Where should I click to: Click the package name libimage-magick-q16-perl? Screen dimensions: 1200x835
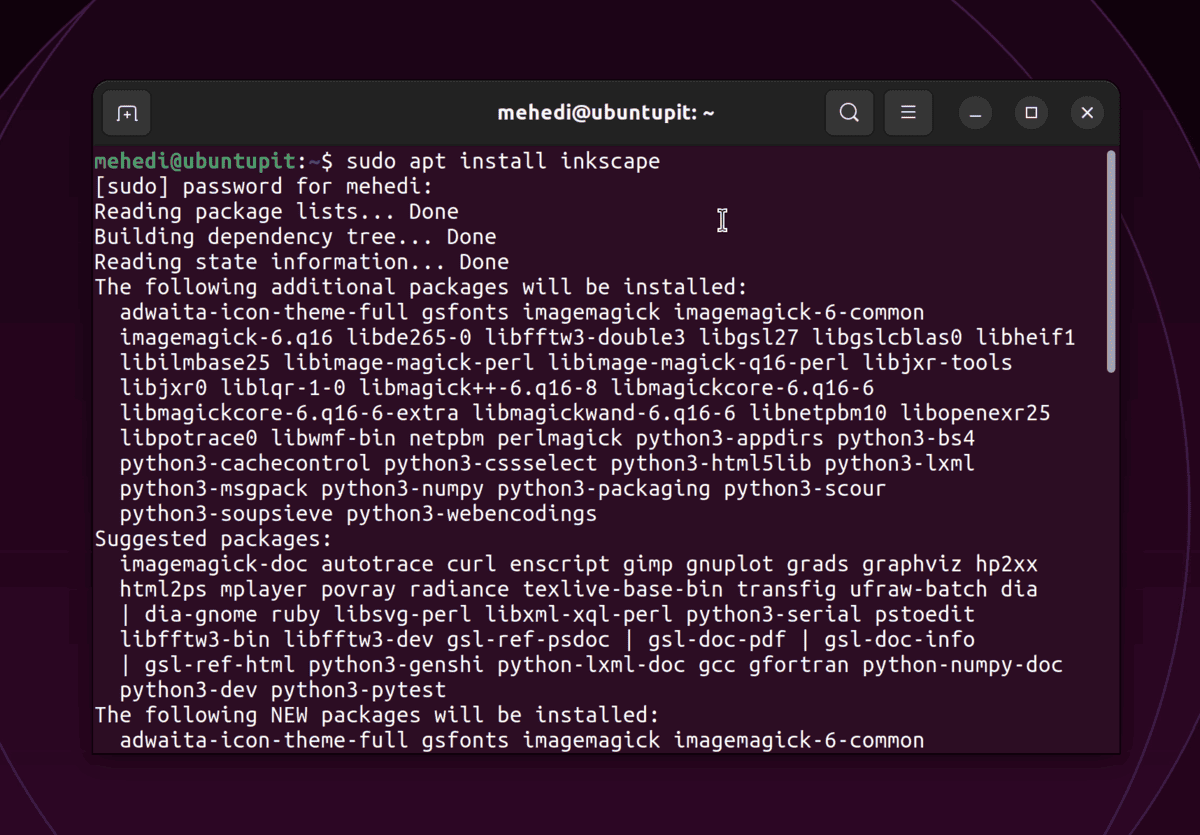698,362
